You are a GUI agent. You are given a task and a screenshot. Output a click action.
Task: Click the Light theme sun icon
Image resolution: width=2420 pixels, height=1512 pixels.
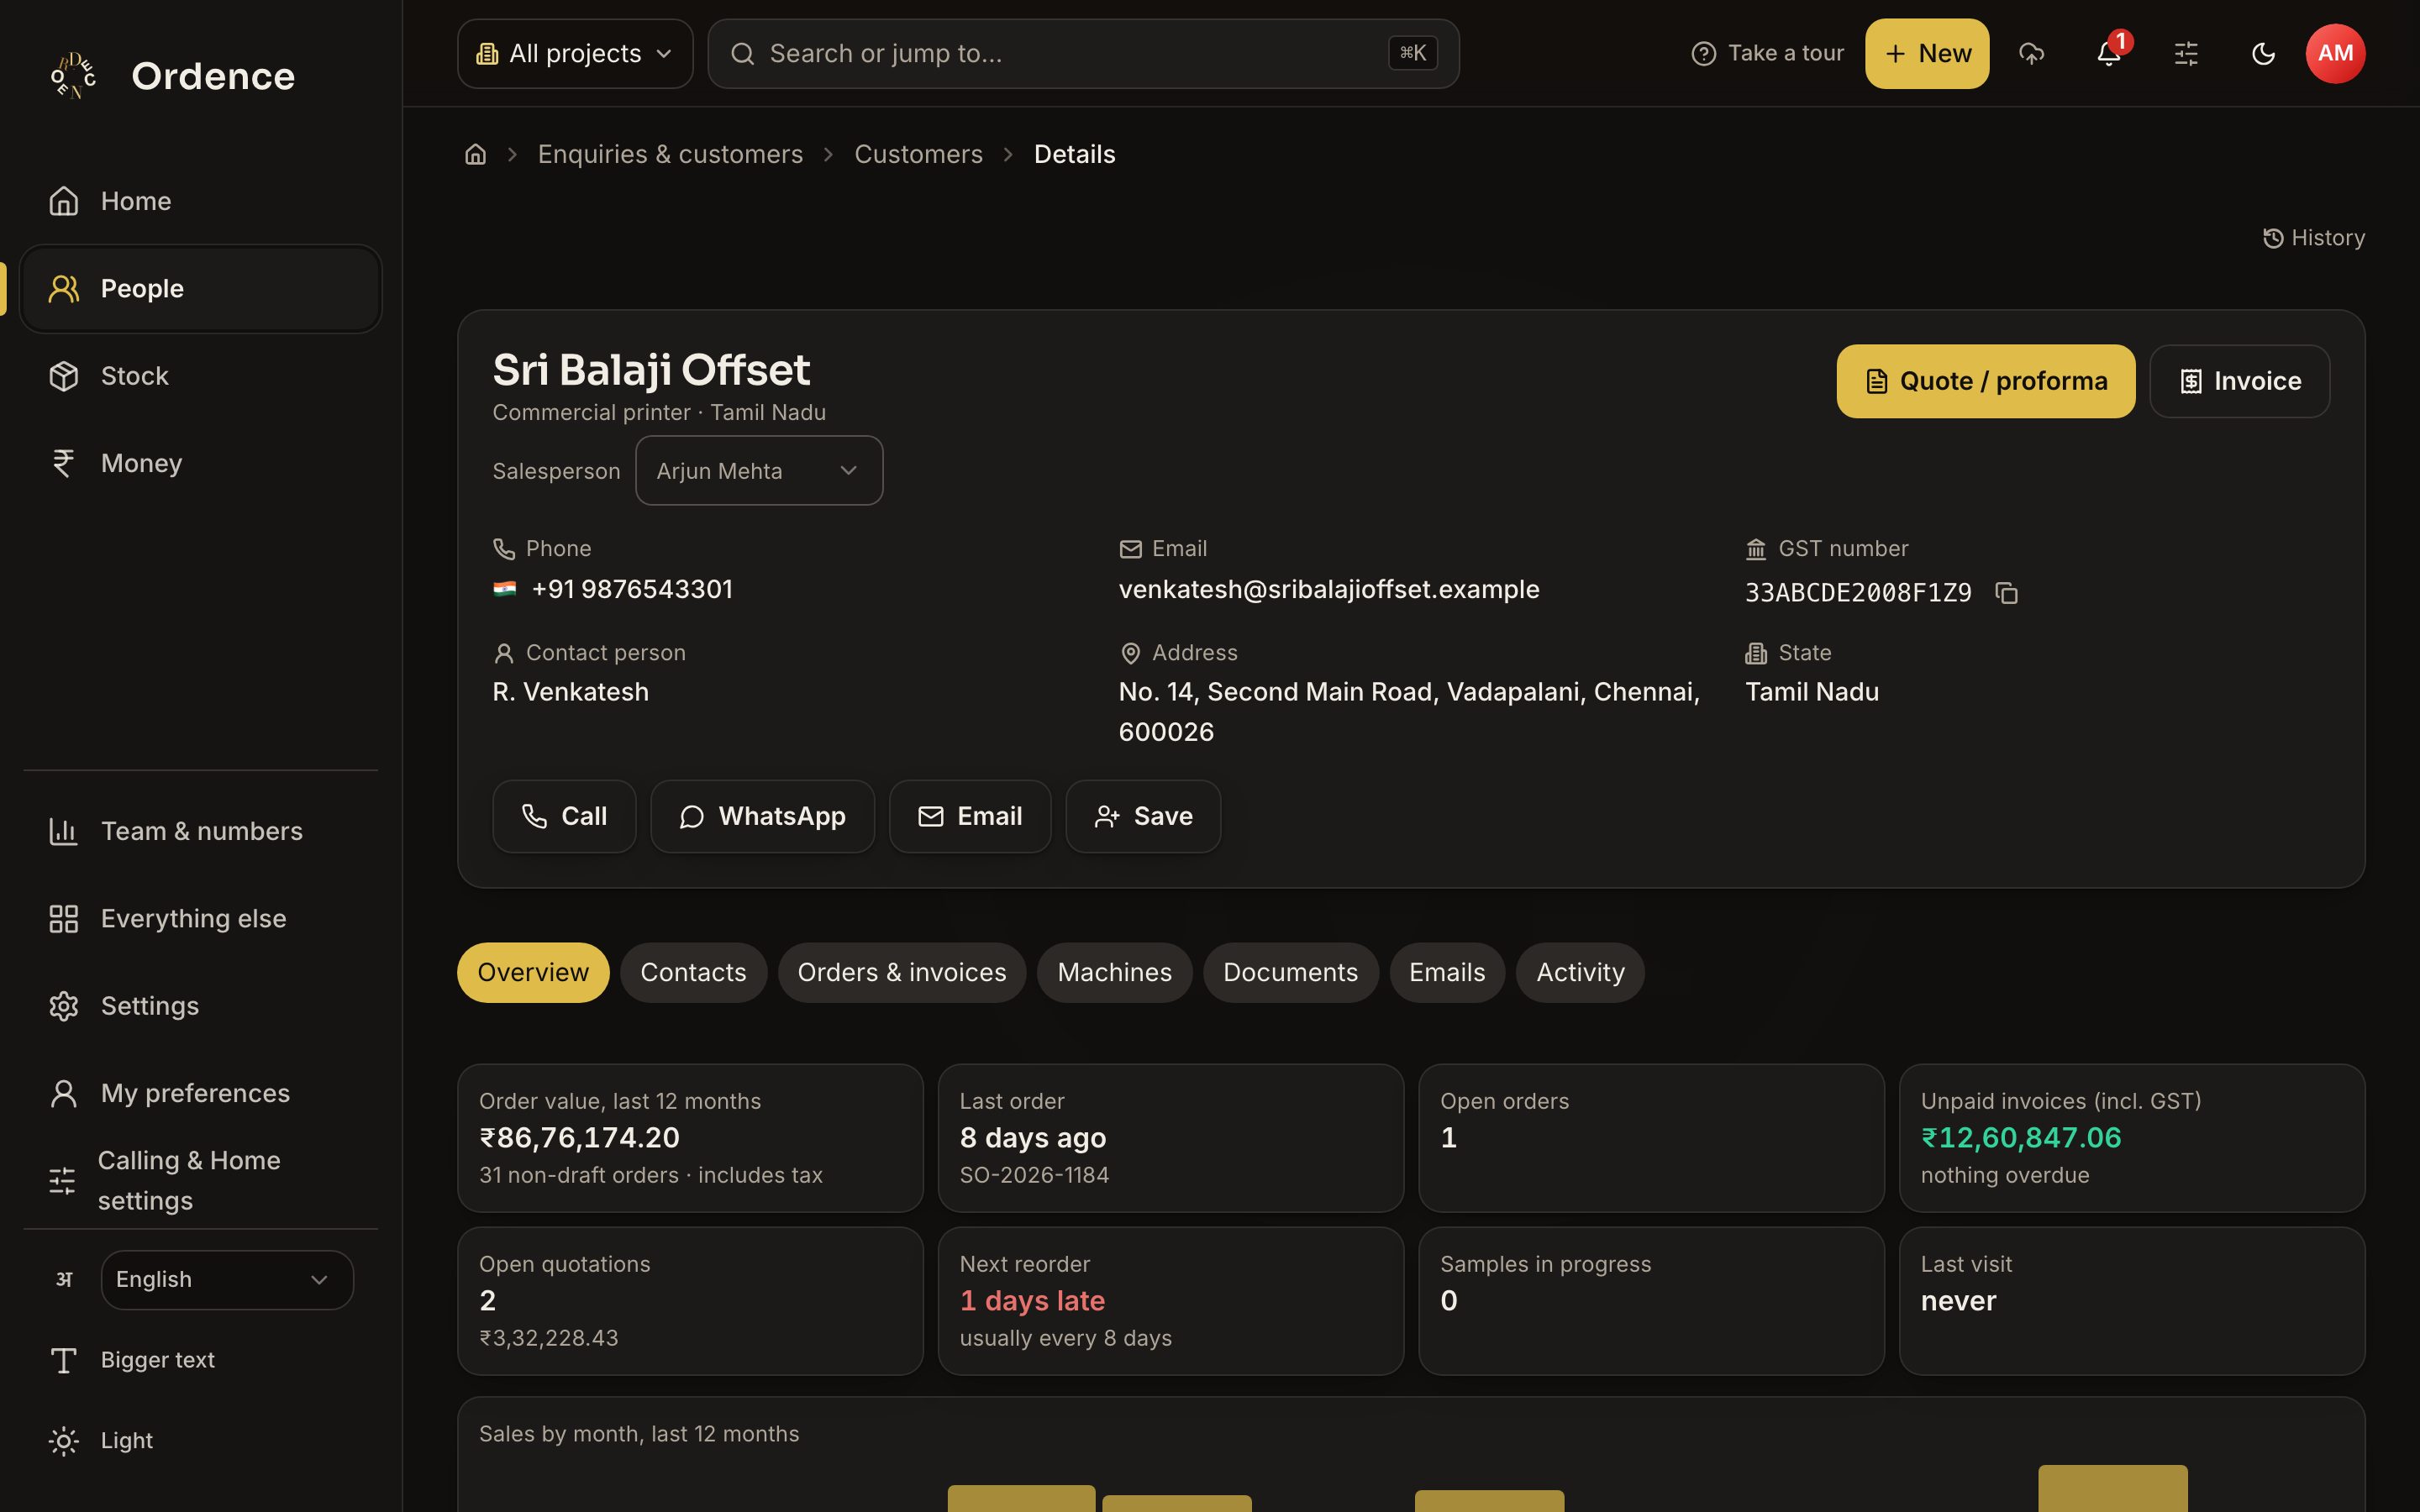click(x=64, y=1441)
